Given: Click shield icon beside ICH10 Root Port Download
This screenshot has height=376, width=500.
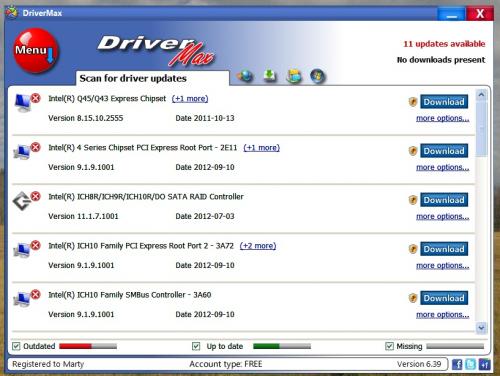Looking at the screenshot, I should [x=413, y=249].
